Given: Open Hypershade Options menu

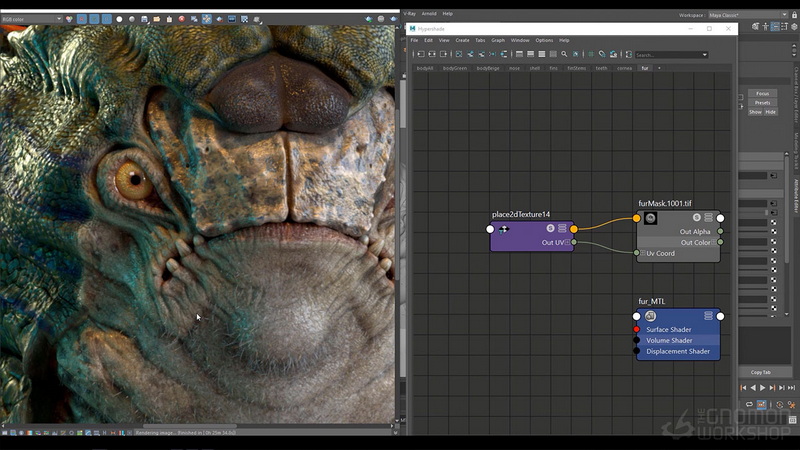Looking at the screenshot, I should (x=544, y=40).
